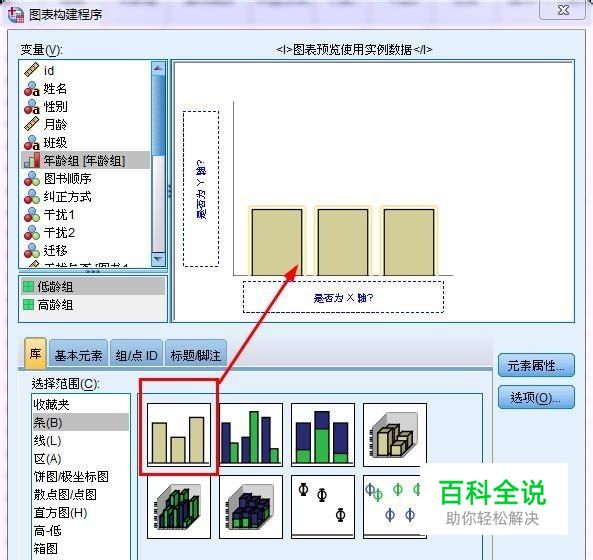Choose 条(B) in the chart type list

[81, 422]
